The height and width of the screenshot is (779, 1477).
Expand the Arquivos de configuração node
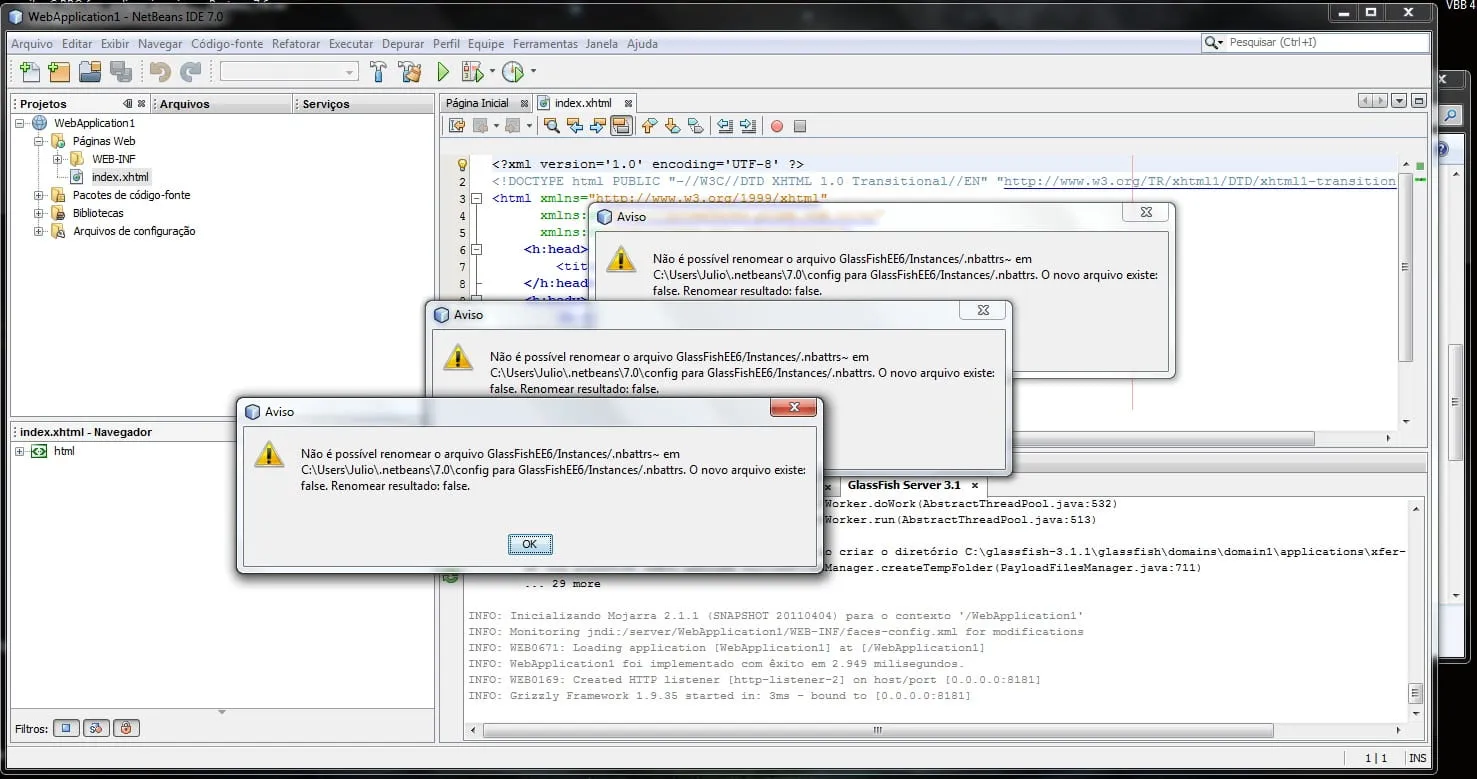pos(39,231)
